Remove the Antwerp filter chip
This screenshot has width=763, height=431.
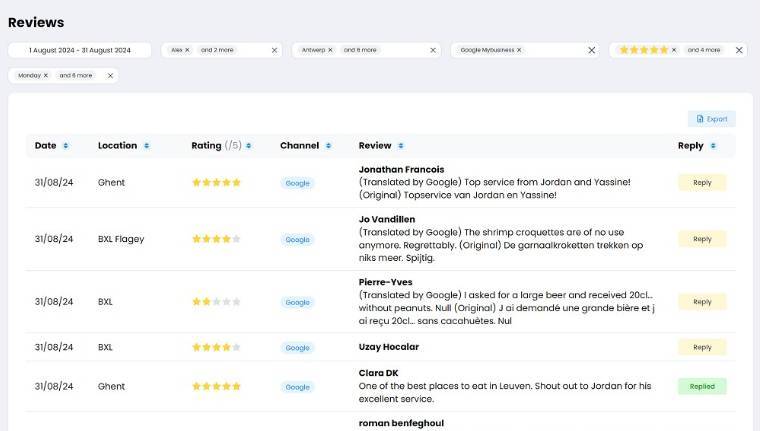[x=330, y=50]
